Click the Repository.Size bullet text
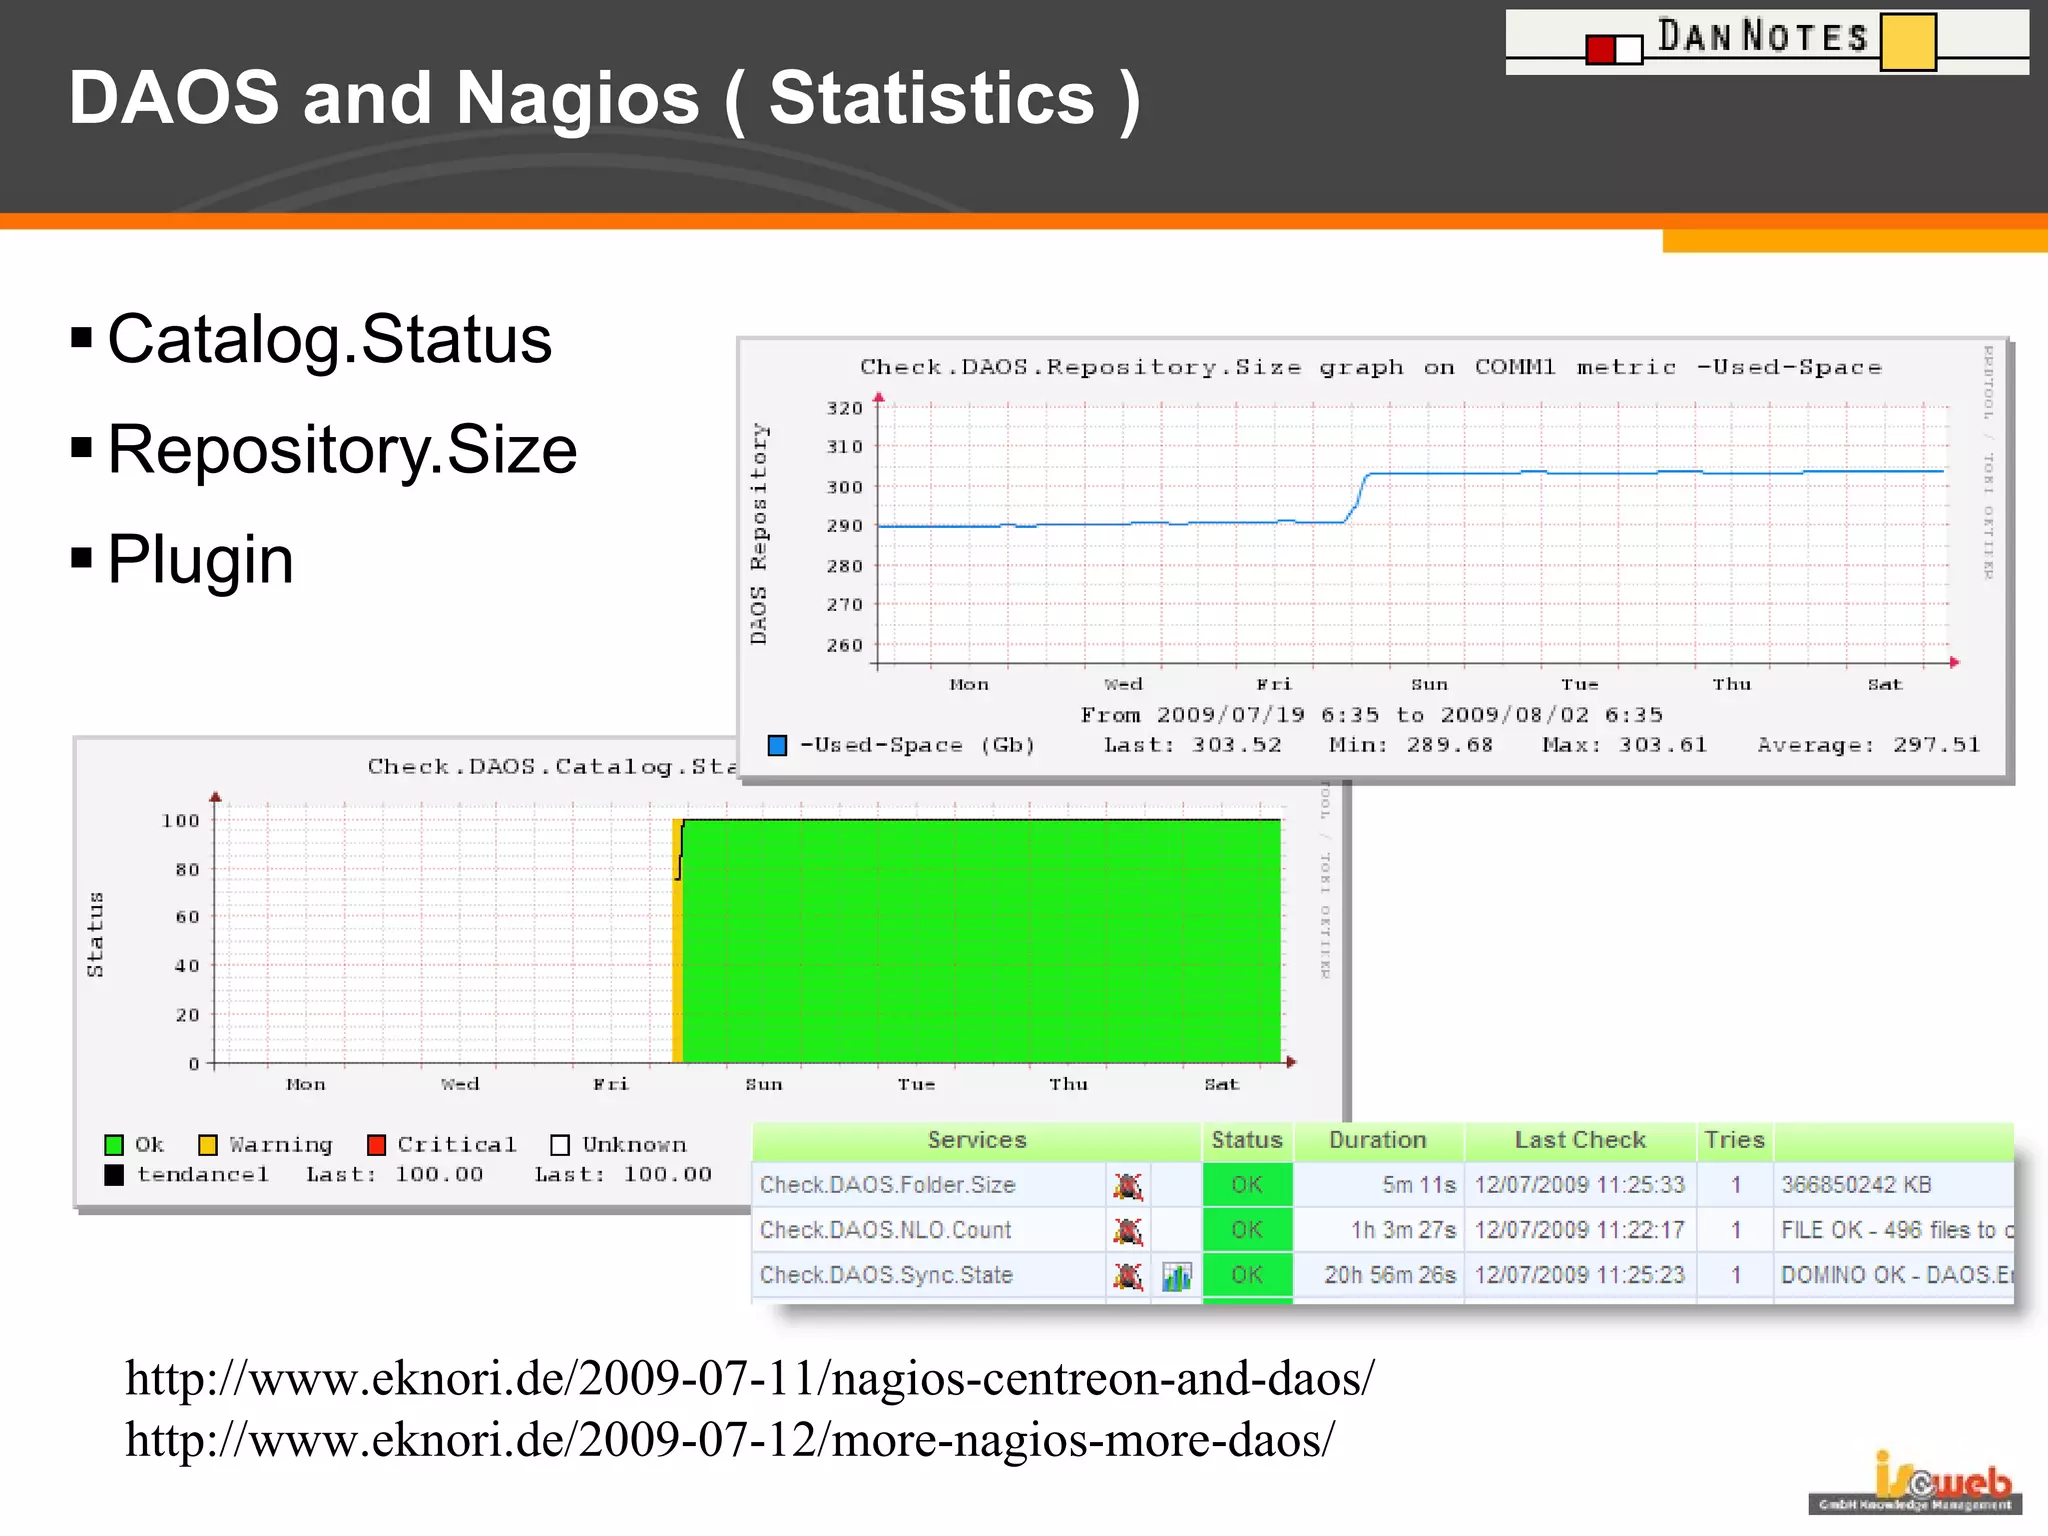Viewport: 2048px width, 1536px height. (342, 450)
